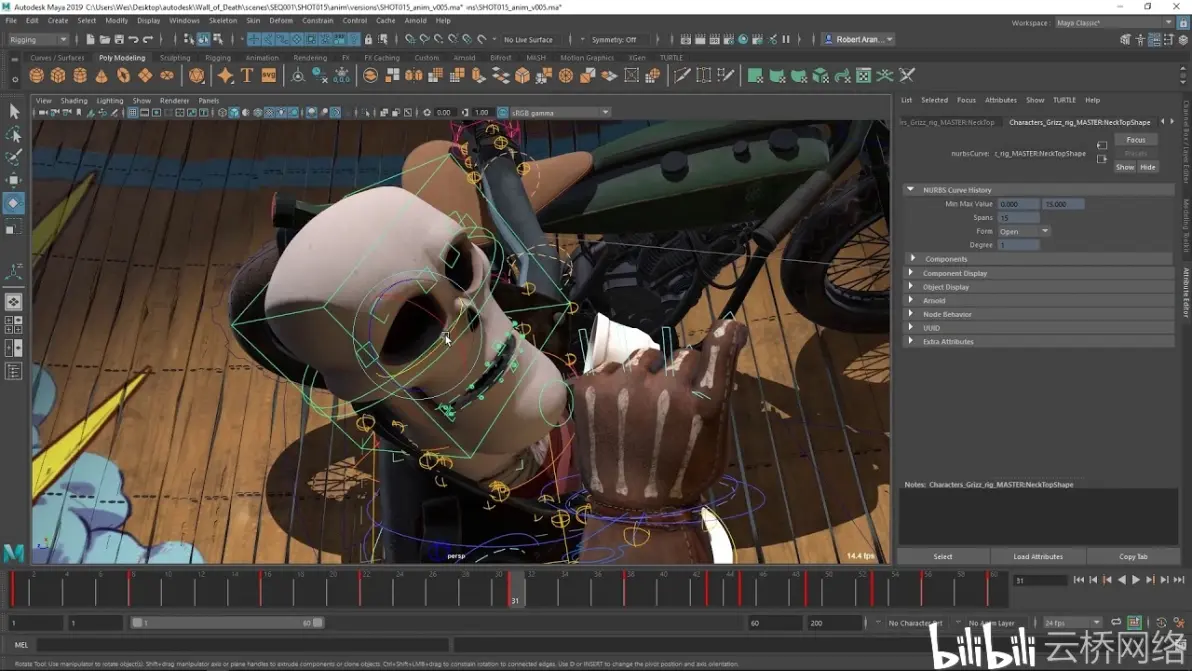Click the Select button at panel bottom
This screenshot has width=1192, height=671.
coord(943,556)
